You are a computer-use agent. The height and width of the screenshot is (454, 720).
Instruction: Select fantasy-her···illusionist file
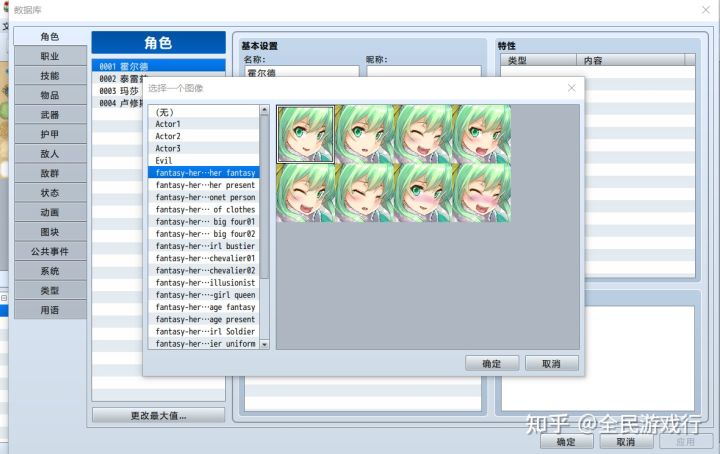(204, 283)
